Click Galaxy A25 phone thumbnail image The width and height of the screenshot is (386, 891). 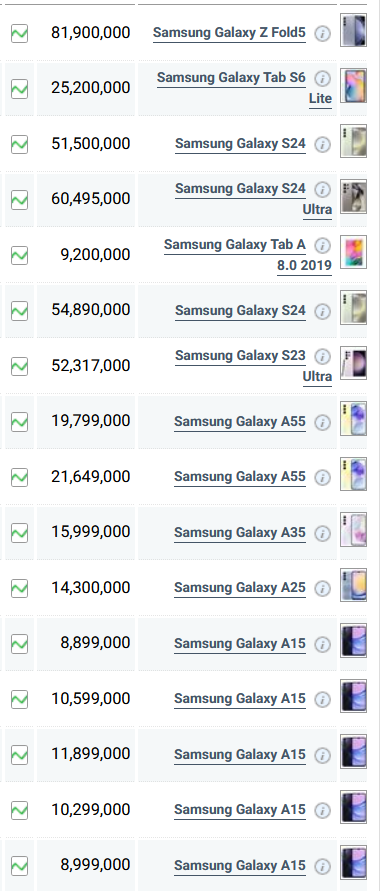point(353,585)
